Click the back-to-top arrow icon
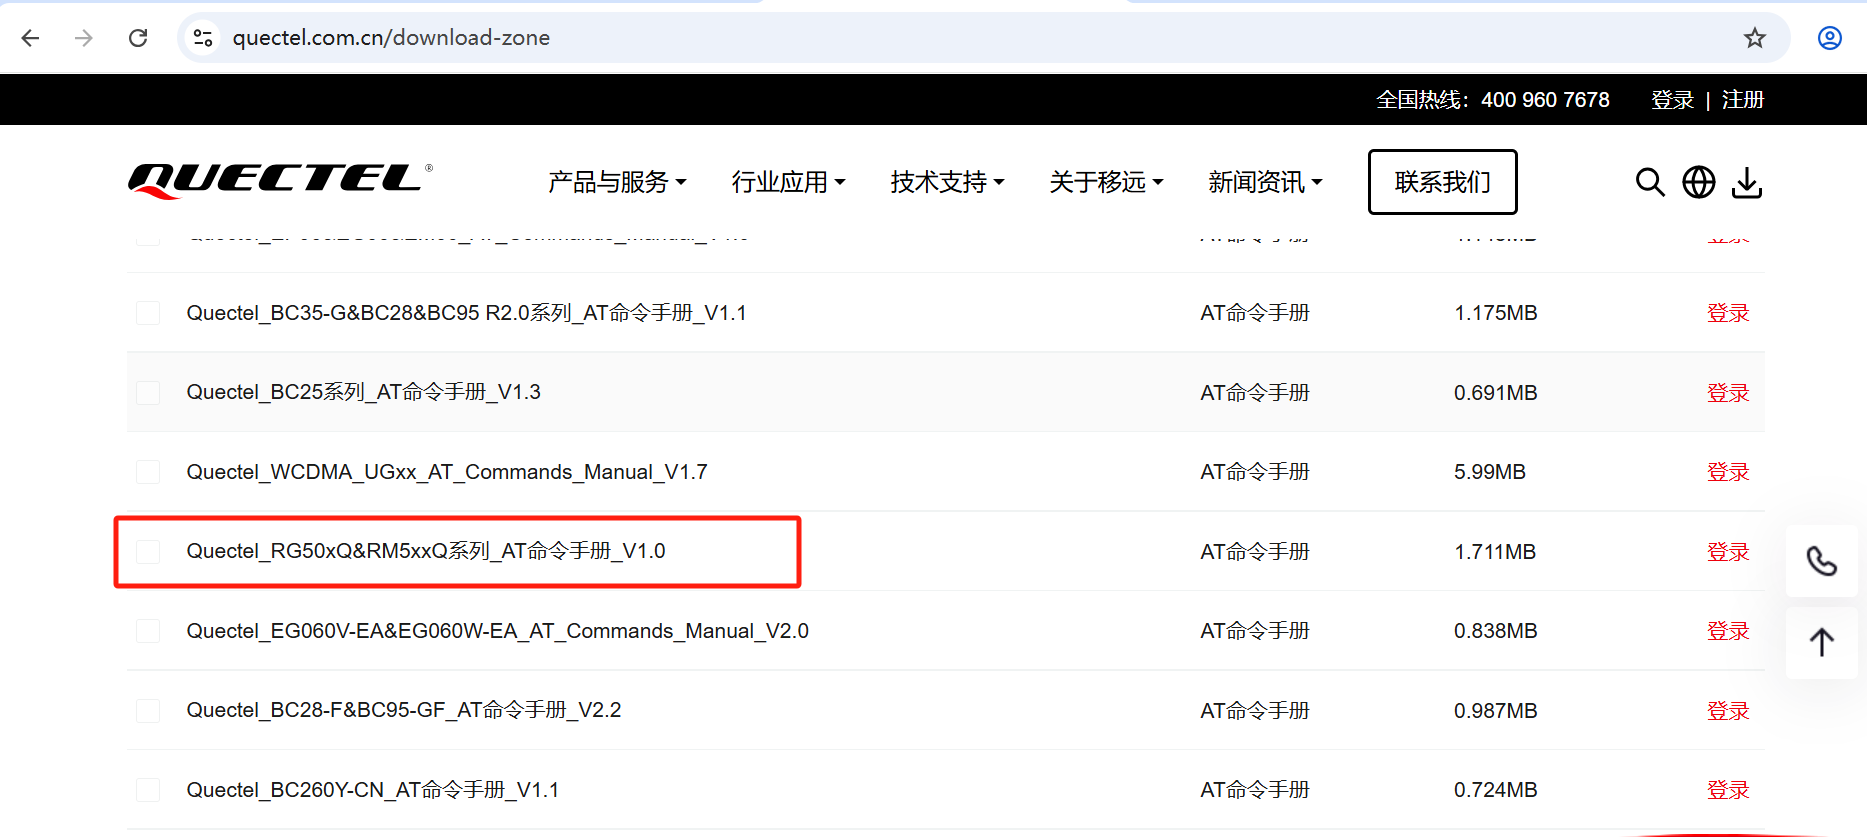 tap(1821, 642)
